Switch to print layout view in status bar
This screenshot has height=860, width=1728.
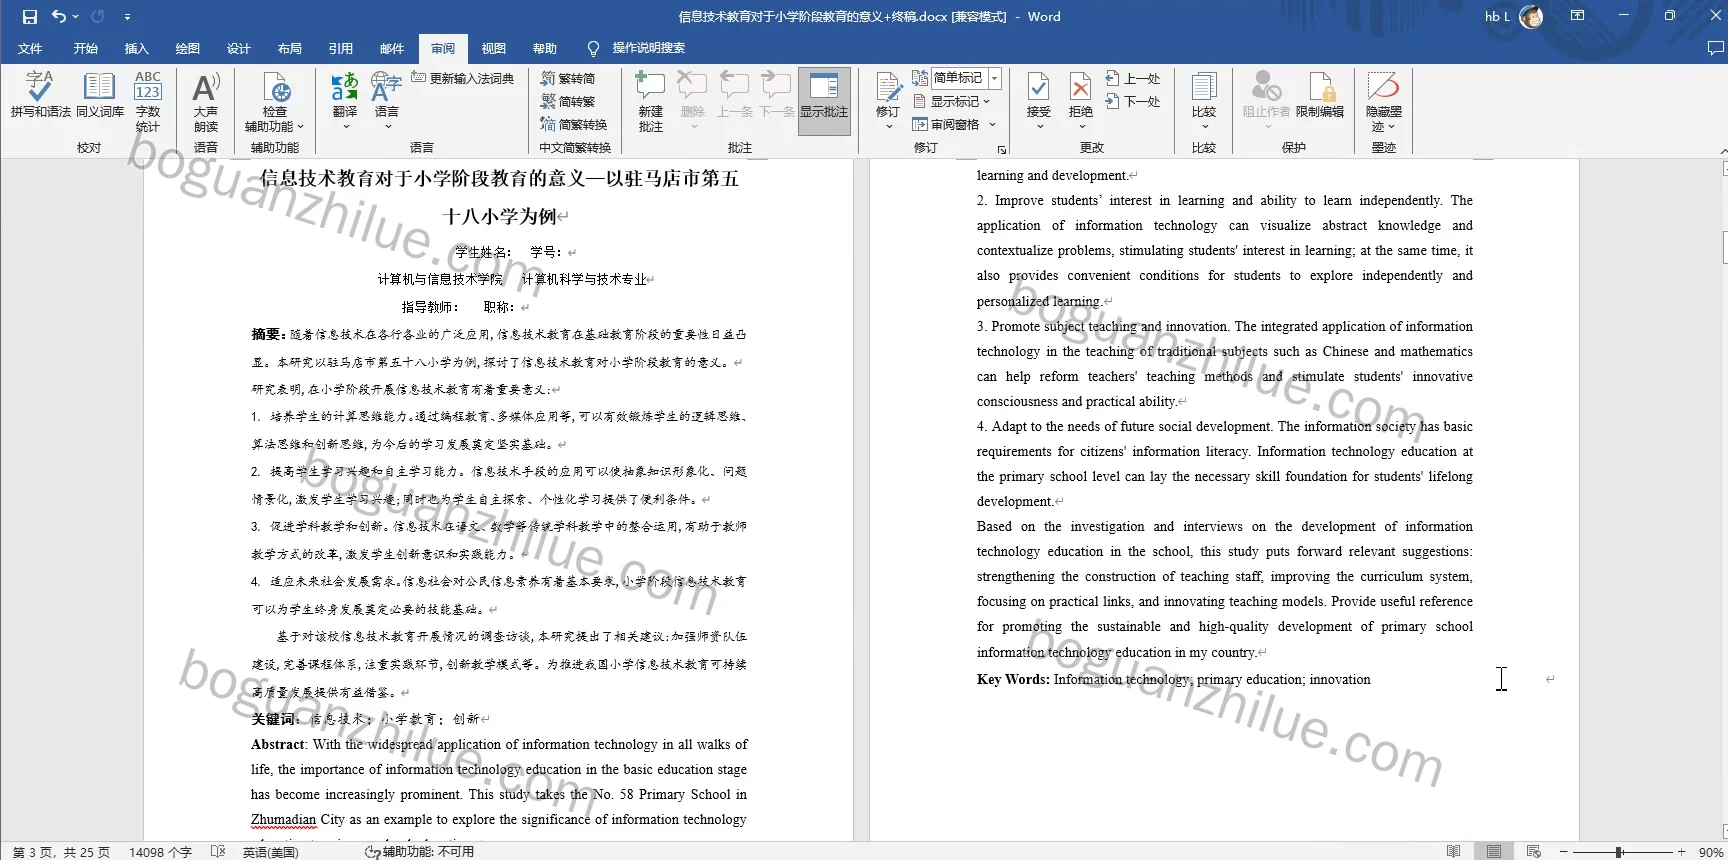coord(1494,851)
